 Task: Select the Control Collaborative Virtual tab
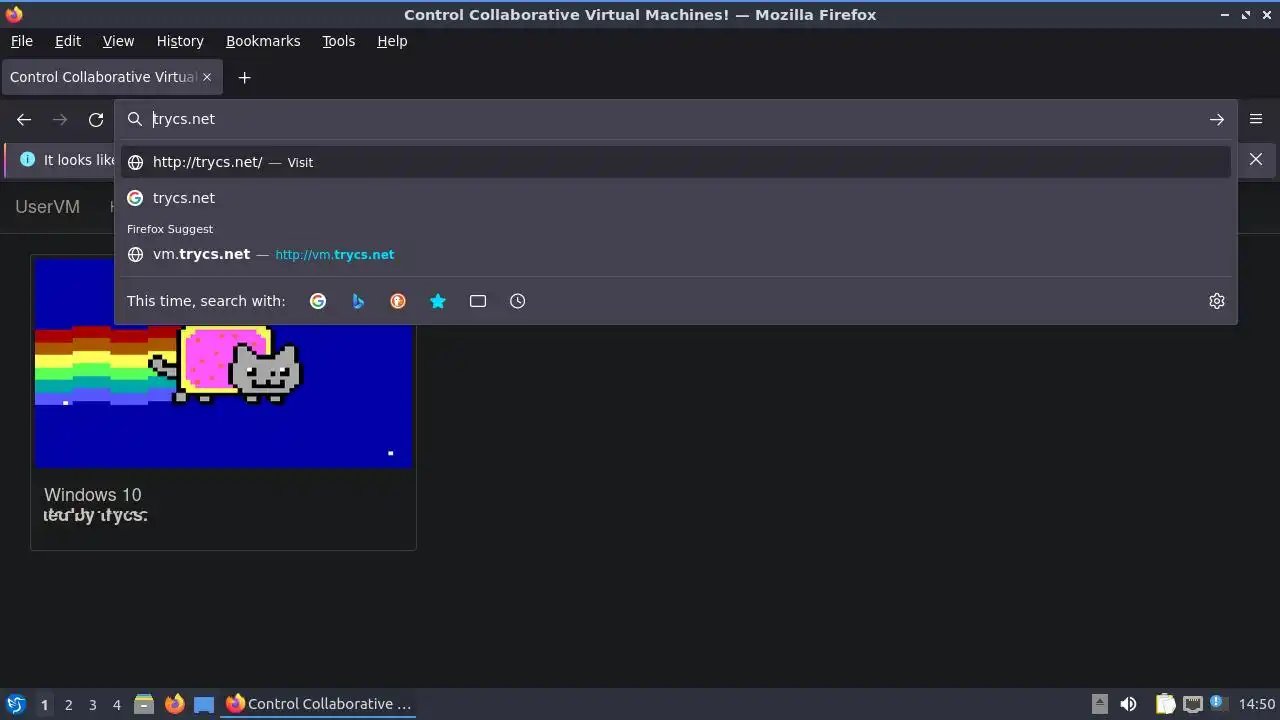pyautogui.click(x=110, y=77)
